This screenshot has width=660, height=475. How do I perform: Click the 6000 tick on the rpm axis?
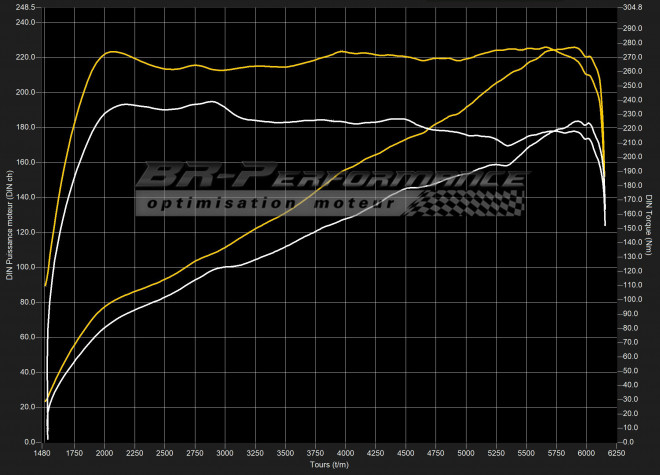pos(586,453)
